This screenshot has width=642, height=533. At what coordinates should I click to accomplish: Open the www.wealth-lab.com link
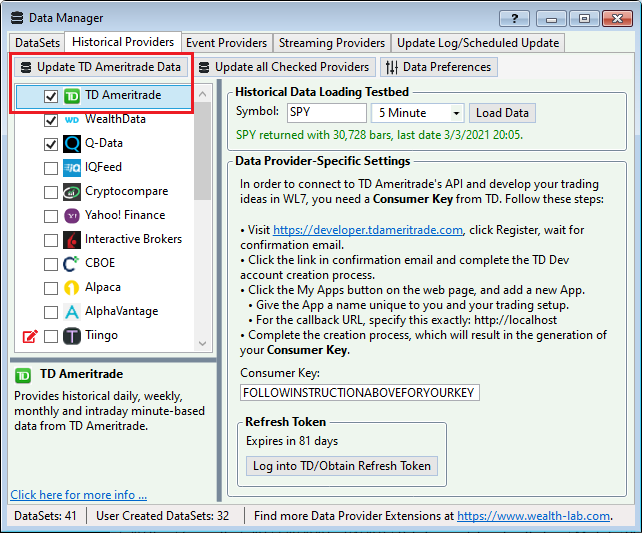click(533, 516)
